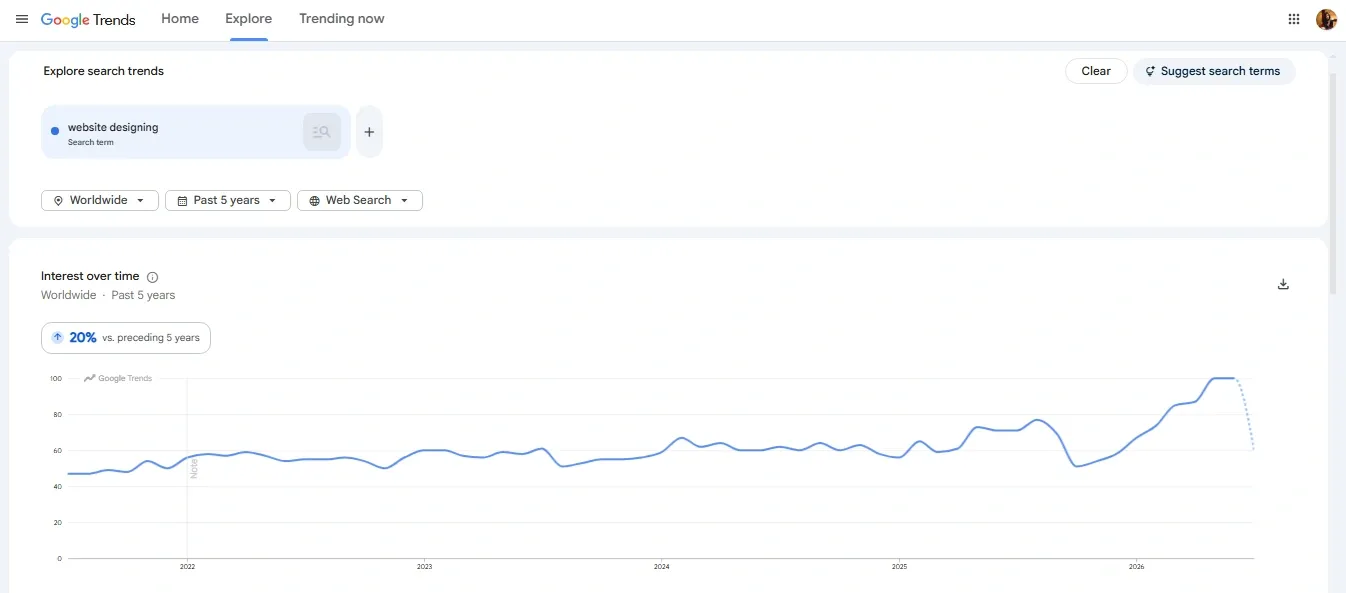
Task: Click the 2026 label on chart axis
Action: (x=1136, y=567)
